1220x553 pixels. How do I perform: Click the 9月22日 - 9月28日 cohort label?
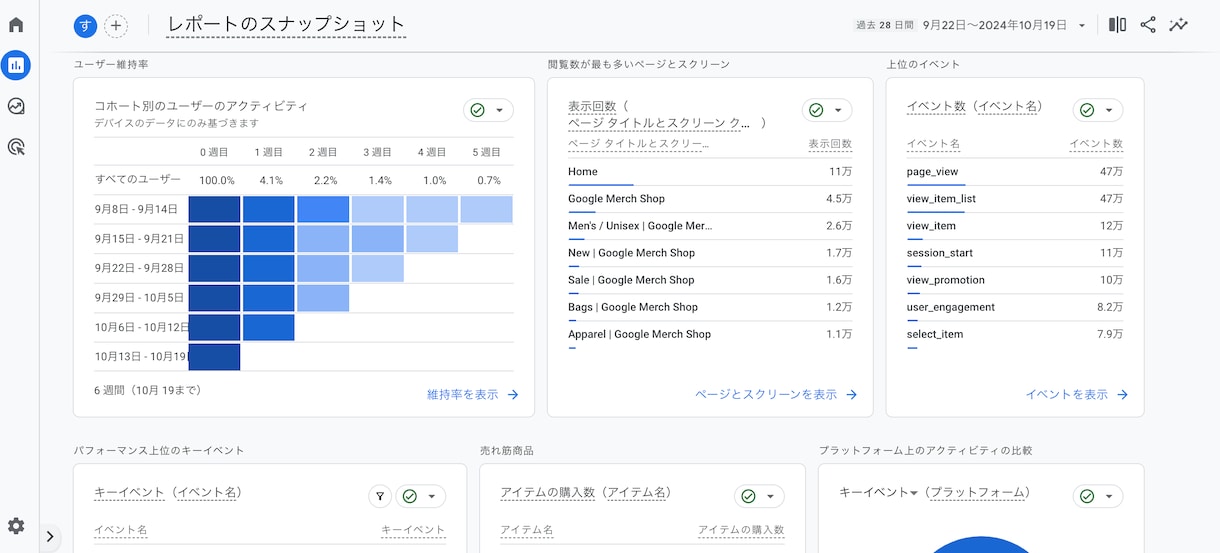tap(140, 268)
